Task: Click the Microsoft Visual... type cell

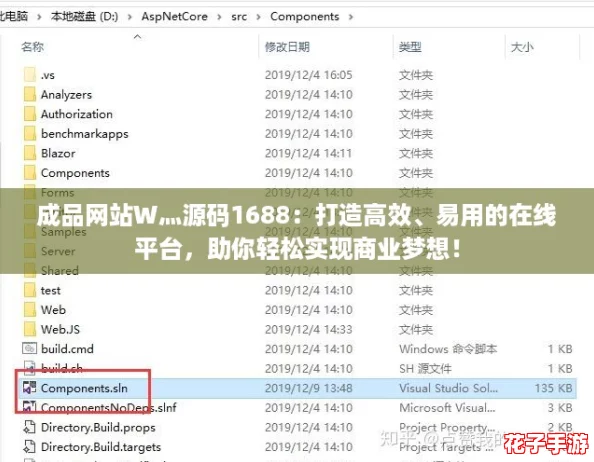Action: 447,408
